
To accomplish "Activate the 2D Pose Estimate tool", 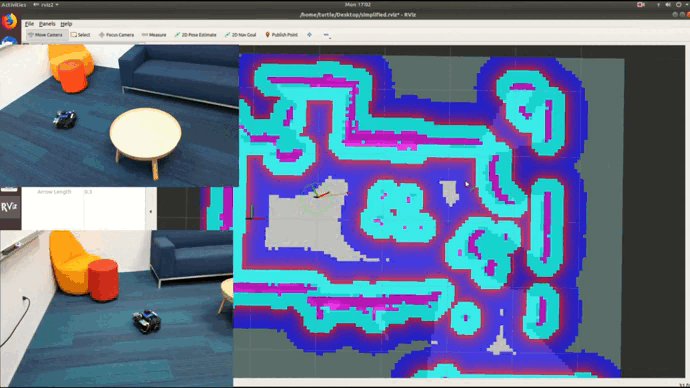I will pos(195,35).
